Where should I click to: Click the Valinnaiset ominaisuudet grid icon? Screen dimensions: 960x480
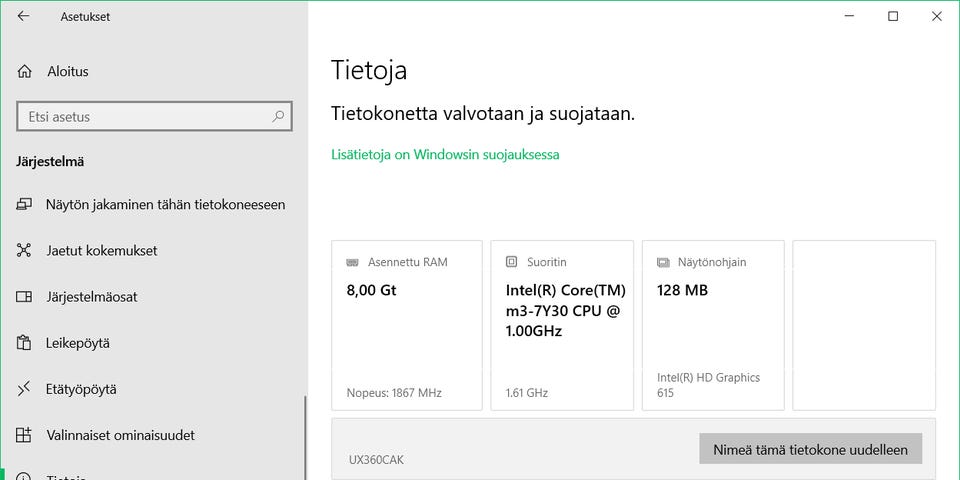point(24,435)
